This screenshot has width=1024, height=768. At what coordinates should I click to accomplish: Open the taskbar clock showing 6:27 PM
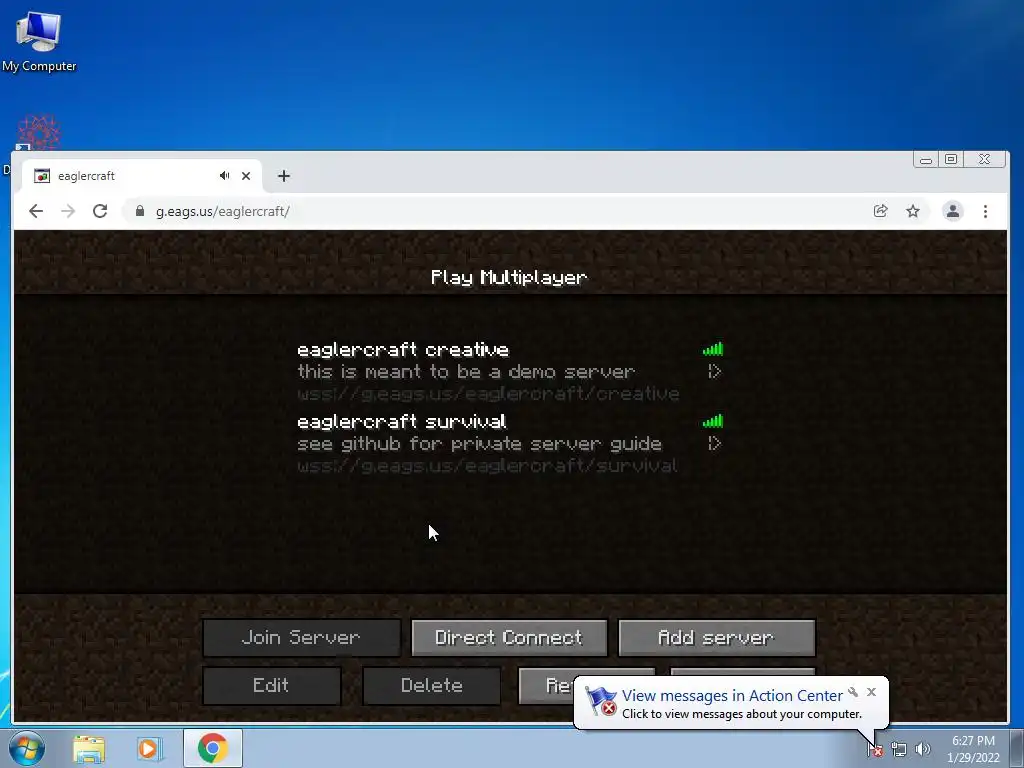pyautogui.click(x=973, y=749)
